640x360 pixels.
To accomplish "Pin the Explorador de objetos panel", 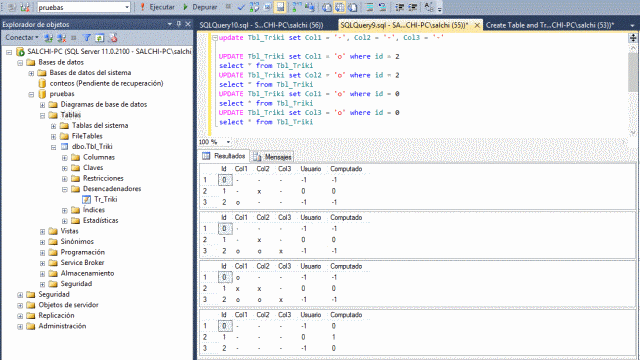I will pos(179,24).
